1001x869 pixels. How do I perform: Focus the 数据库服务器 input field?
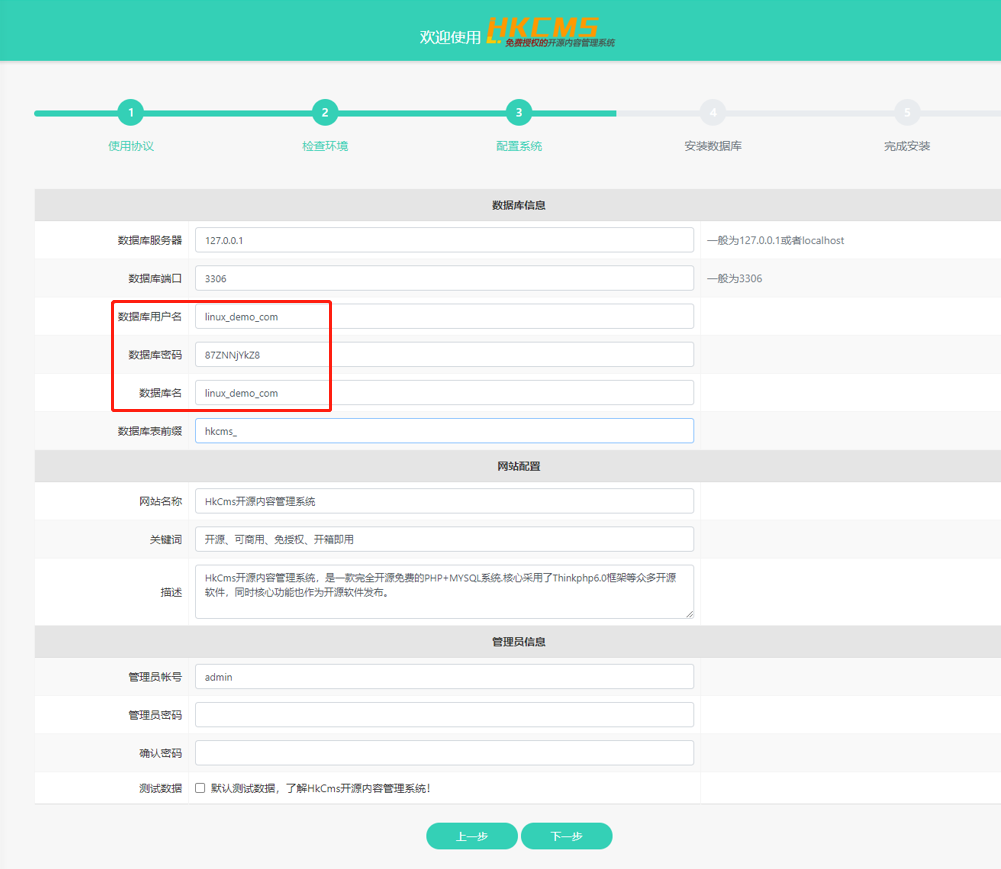(444, 240)
